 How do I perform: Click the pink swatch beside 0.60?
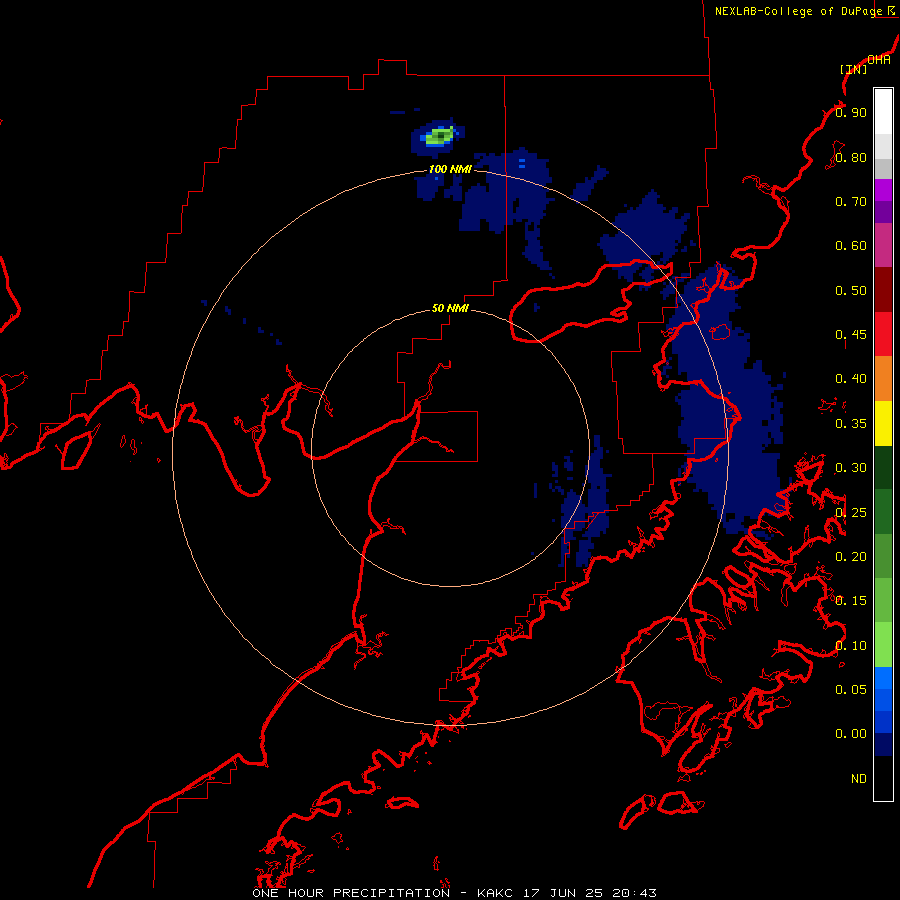pyautogui.click(x=883, y=245)
